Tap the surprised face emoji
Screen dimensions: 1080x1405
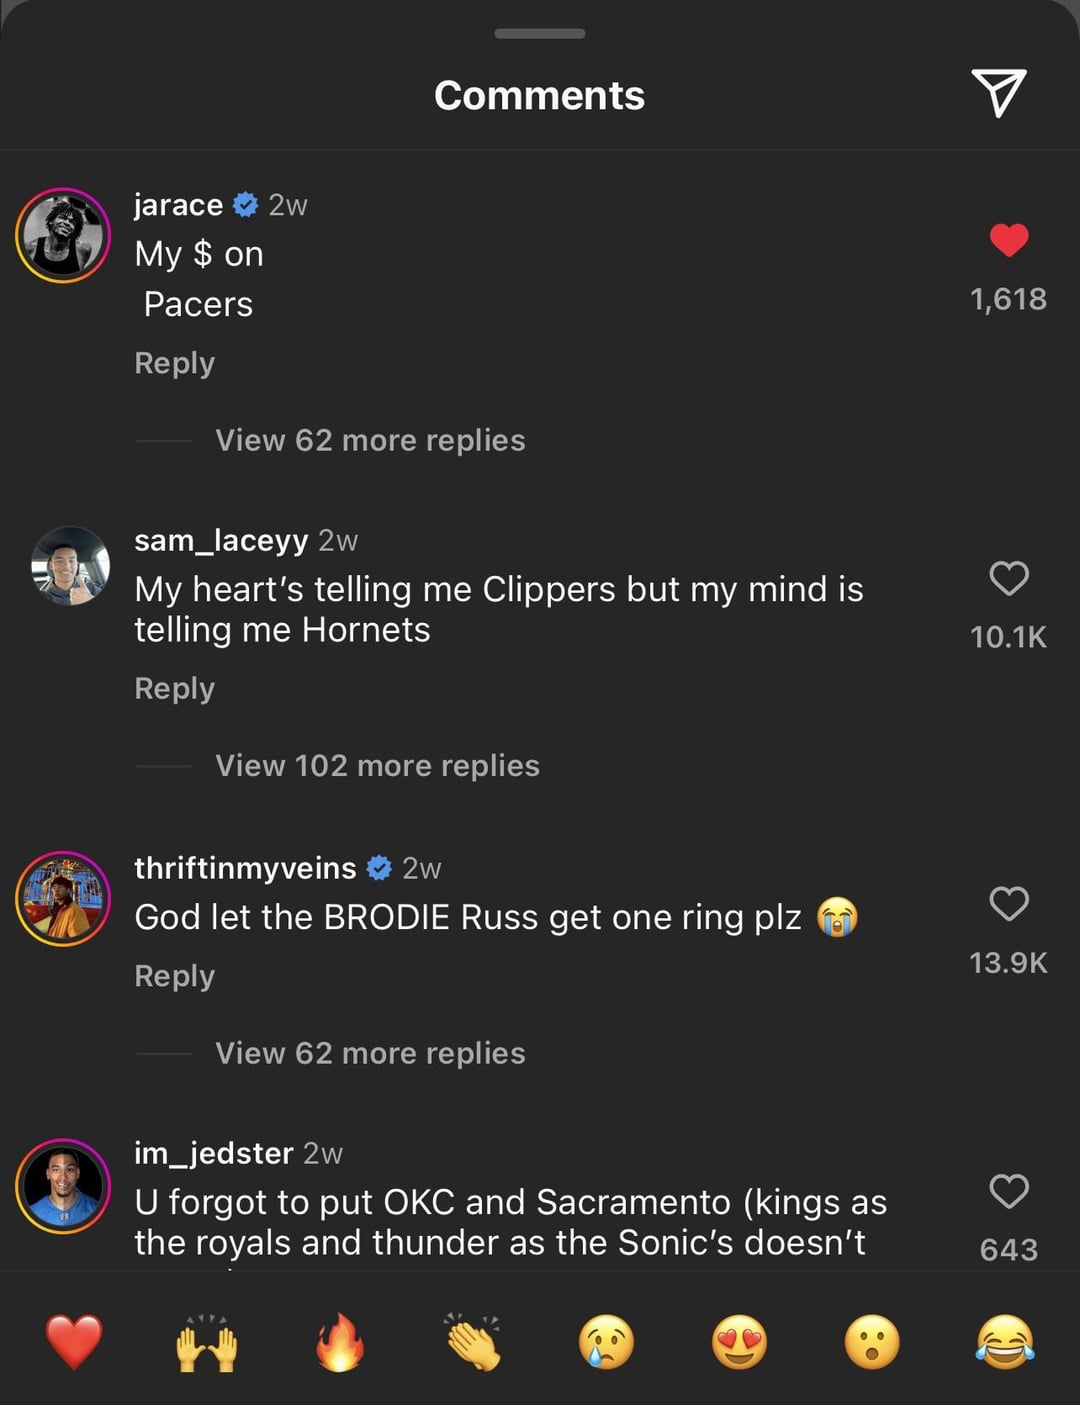(x=872, y=1342)
